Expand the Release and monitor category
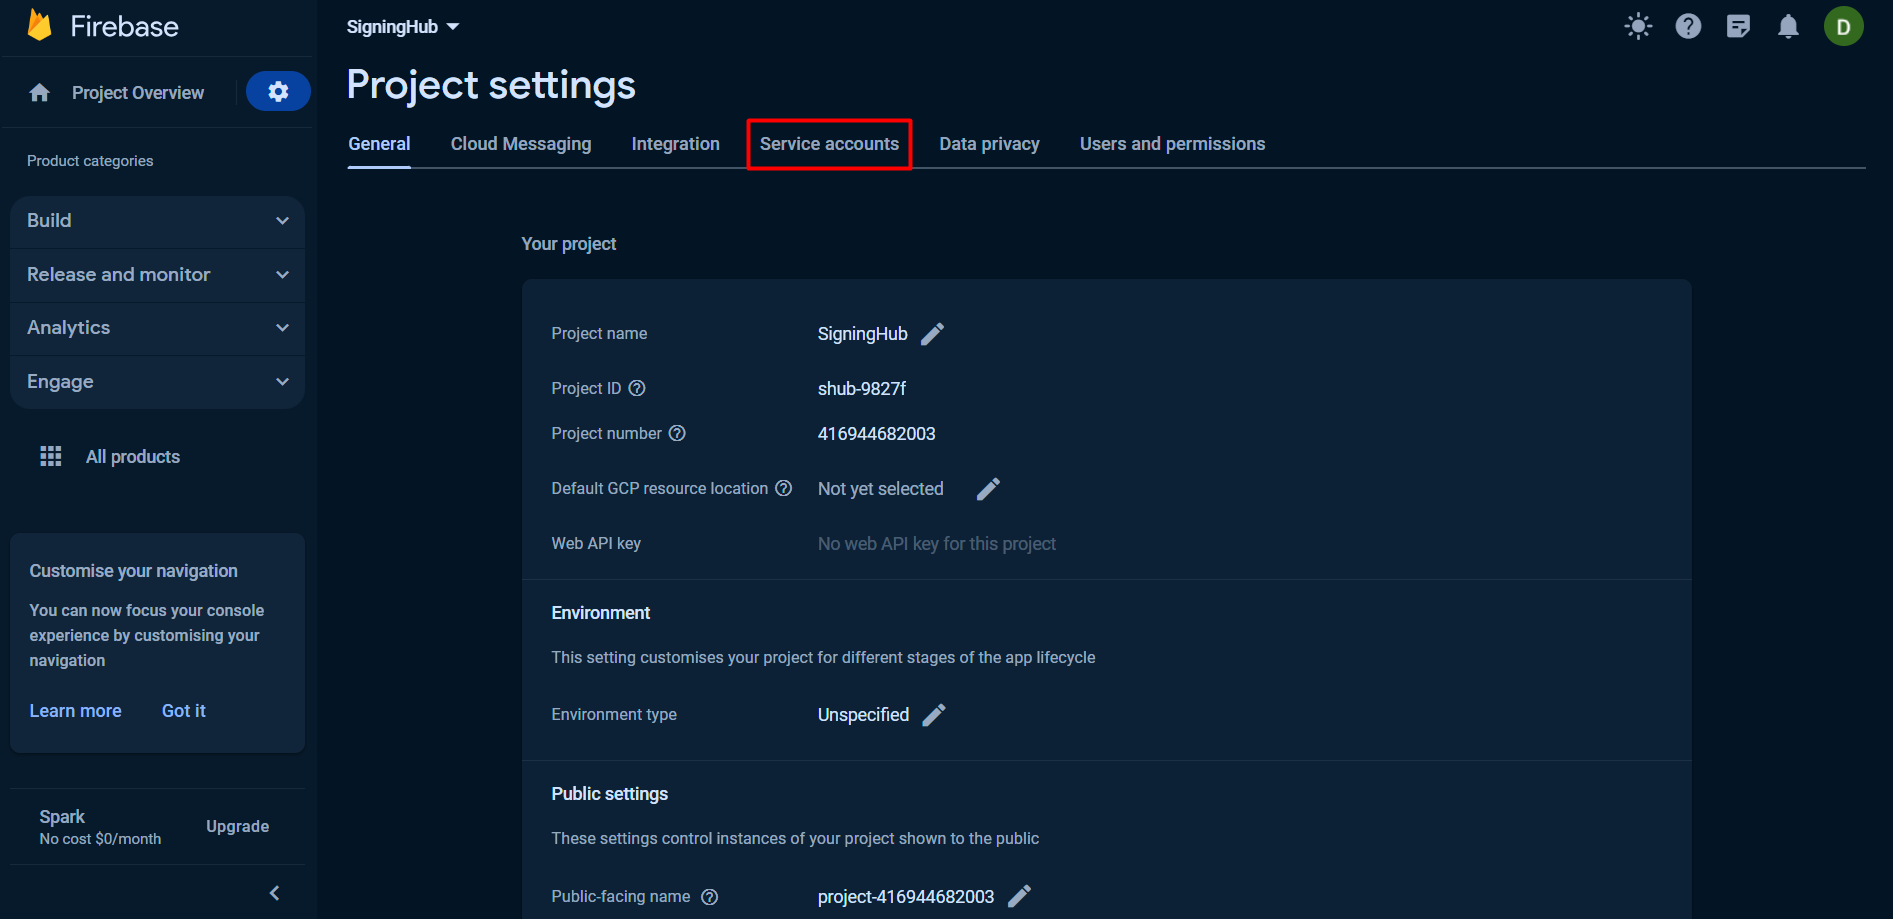1893x919 pixels. click(x=157, y=275)
